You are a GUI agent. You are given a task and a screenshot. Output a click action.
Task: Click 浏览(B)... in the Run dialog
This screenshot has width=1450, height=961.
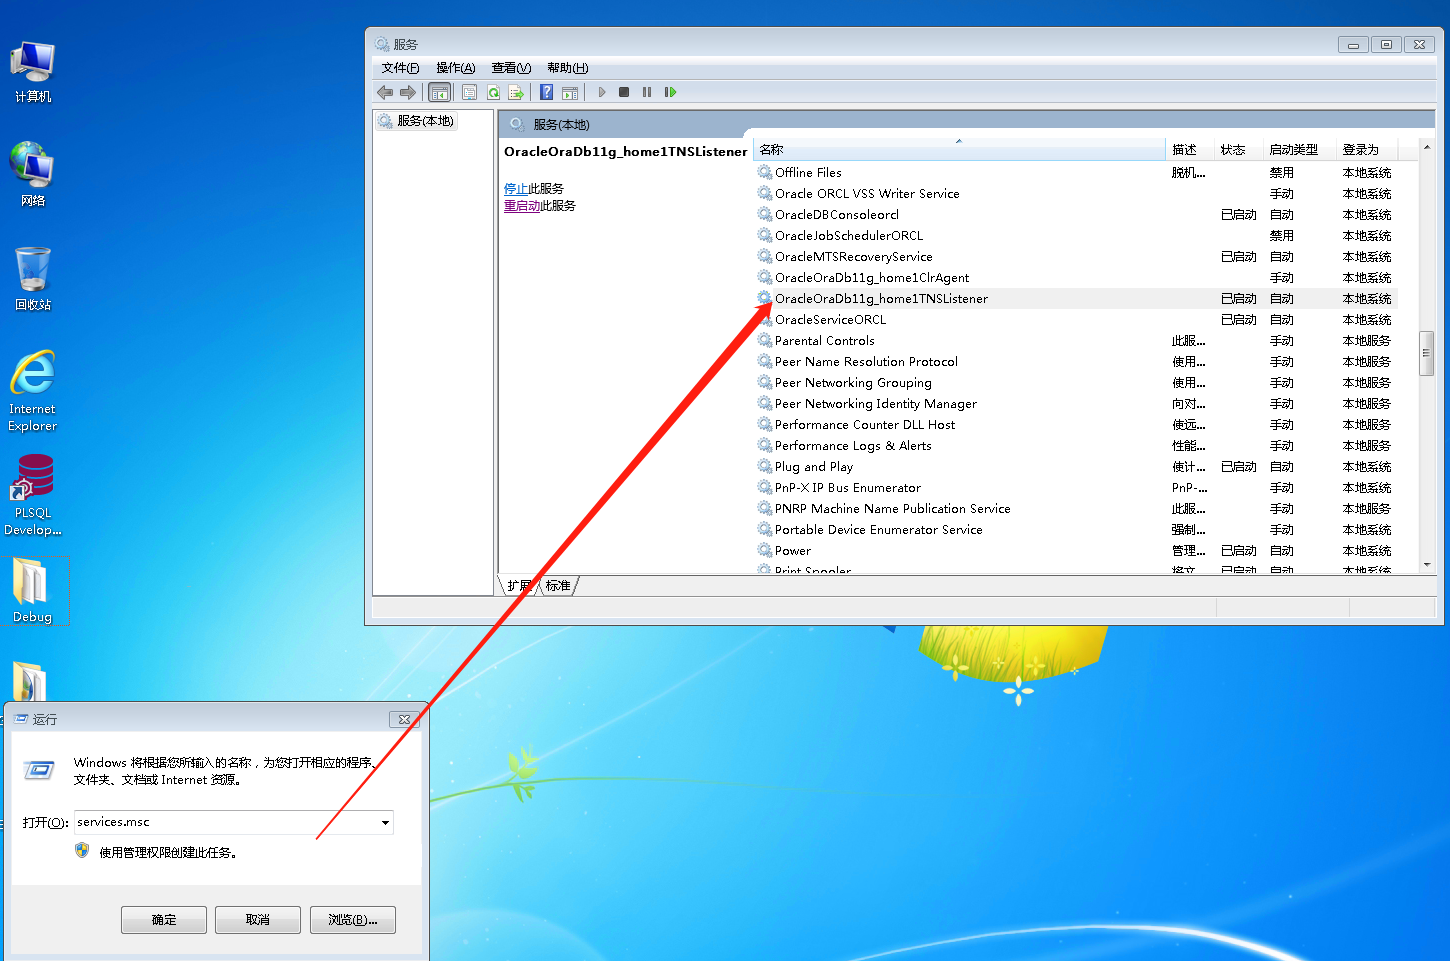tap(353, 920)
